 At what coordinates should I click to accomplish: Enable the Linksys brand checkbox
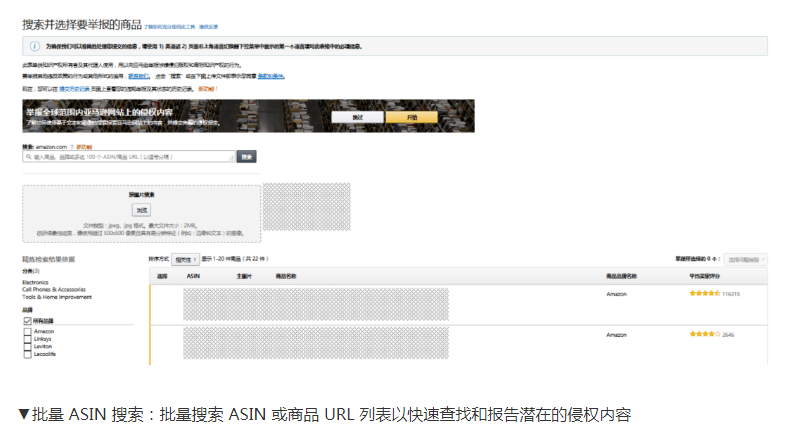(x=27, y=339)
